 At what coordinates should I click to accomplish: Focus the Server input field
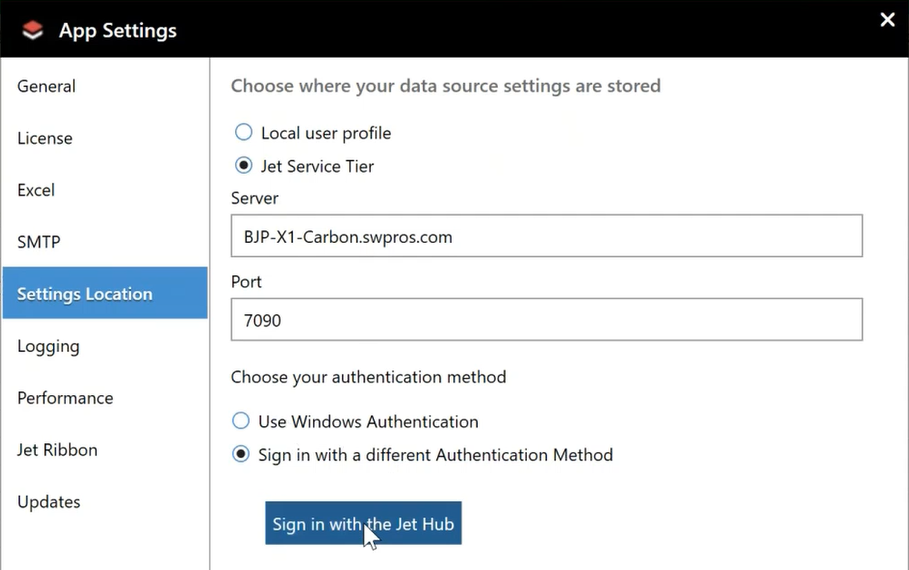547,236
